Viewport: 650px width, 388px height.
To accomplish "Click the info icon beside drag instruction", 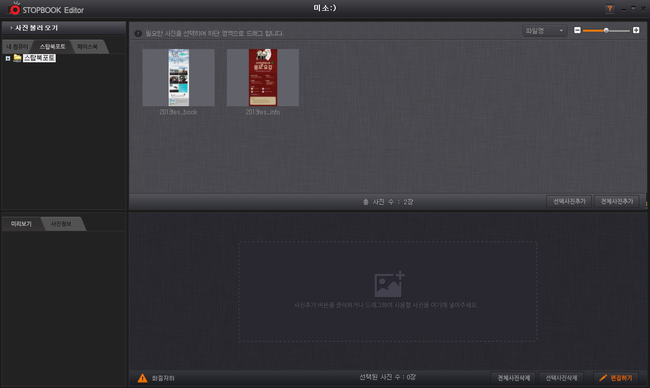I will point(138,34).
